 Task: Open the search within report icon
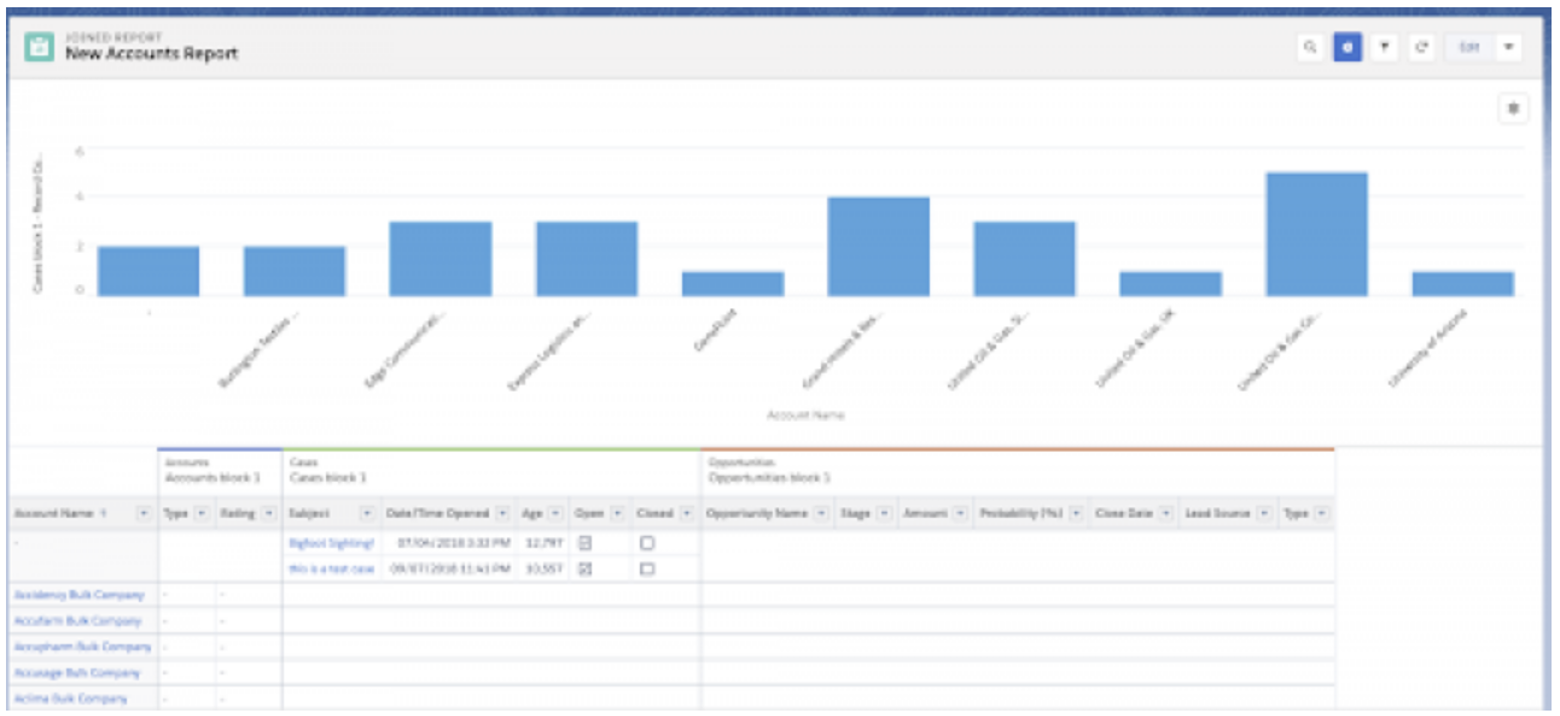[1310, 47]
